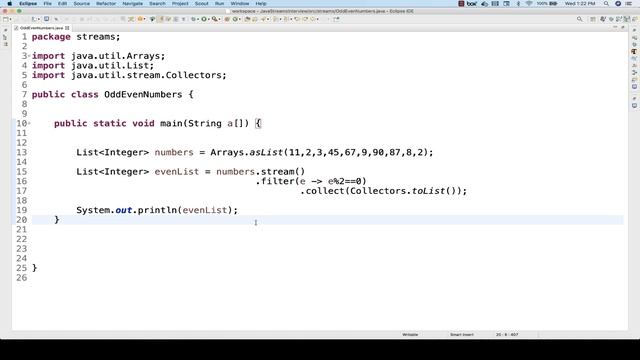The image size is (640, 360).
Task: Open macOS Spotlight search
Action: (x=606, y=4)
